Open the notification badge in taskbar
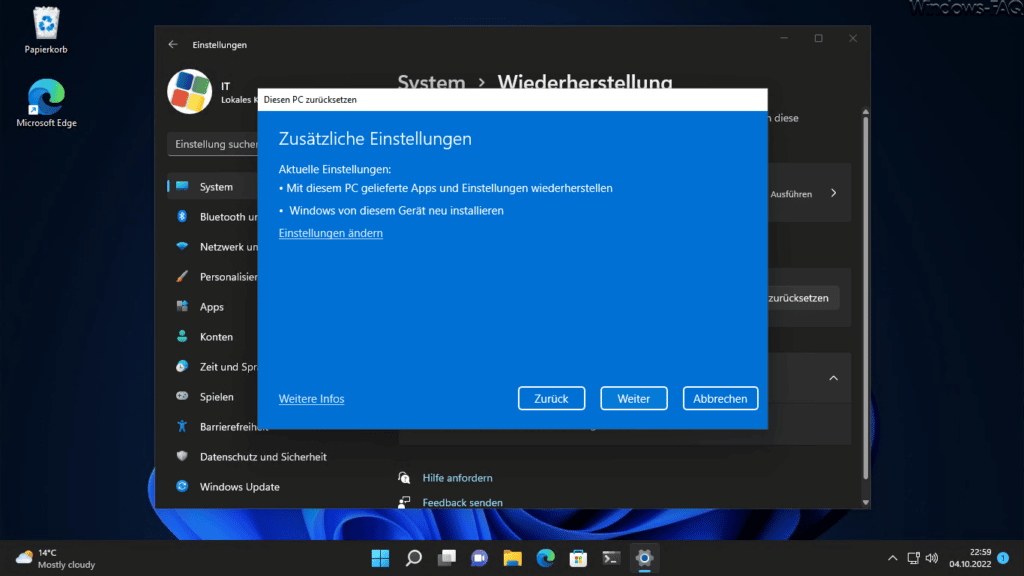 pos(1003,558)
